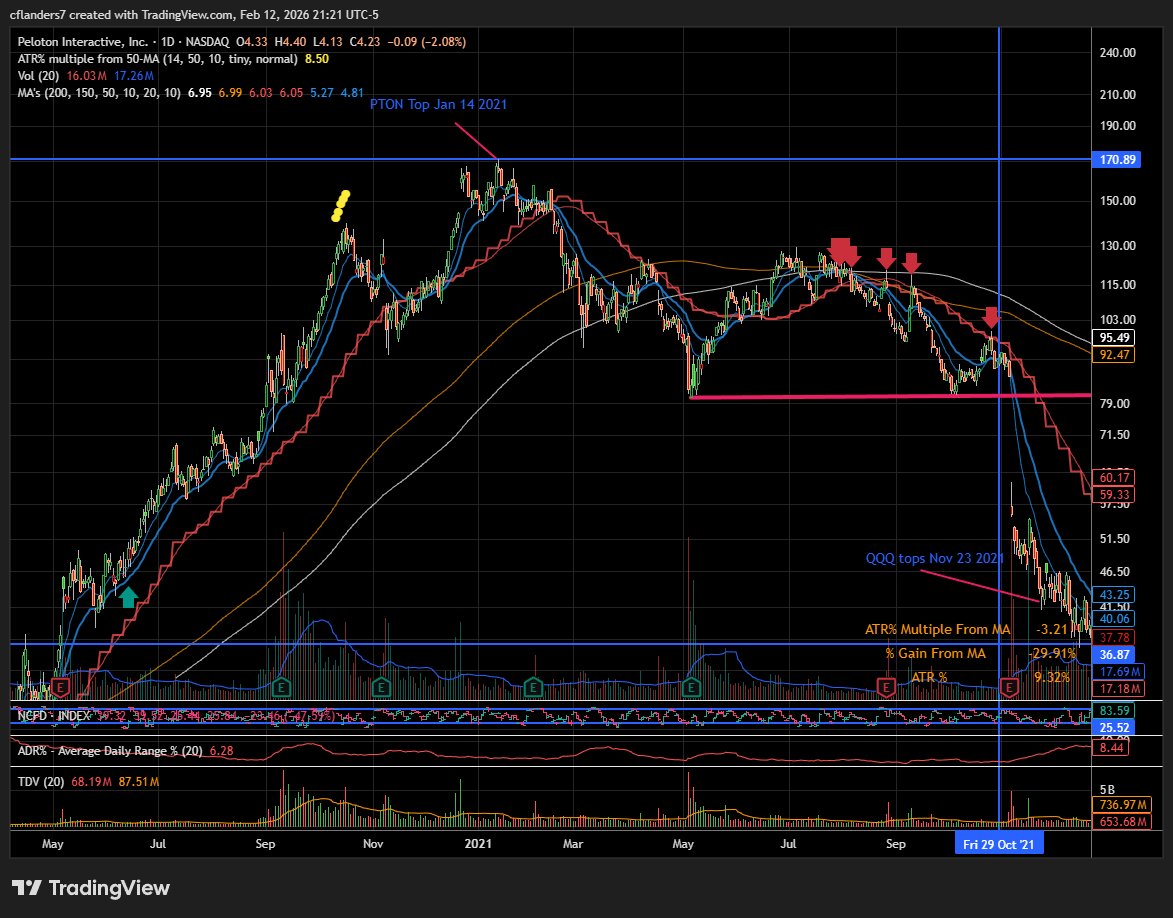1173x918 pixels.
Task: Click the red 37.78 price label
Action: [1114, 637]
